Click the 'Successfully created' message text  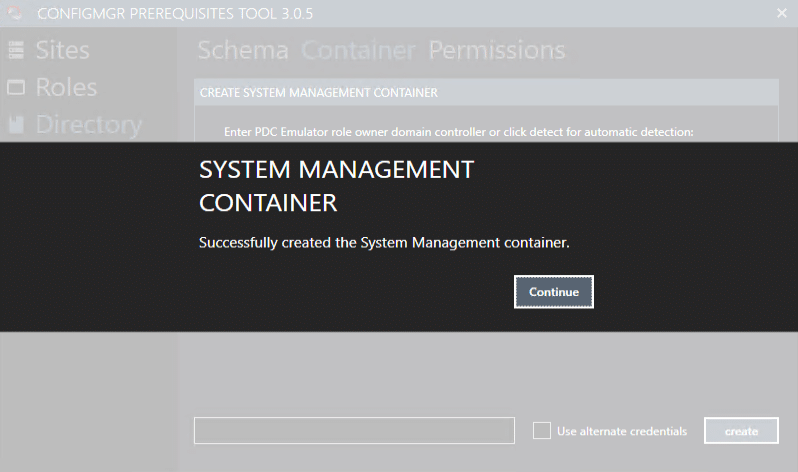click(384, 243)
